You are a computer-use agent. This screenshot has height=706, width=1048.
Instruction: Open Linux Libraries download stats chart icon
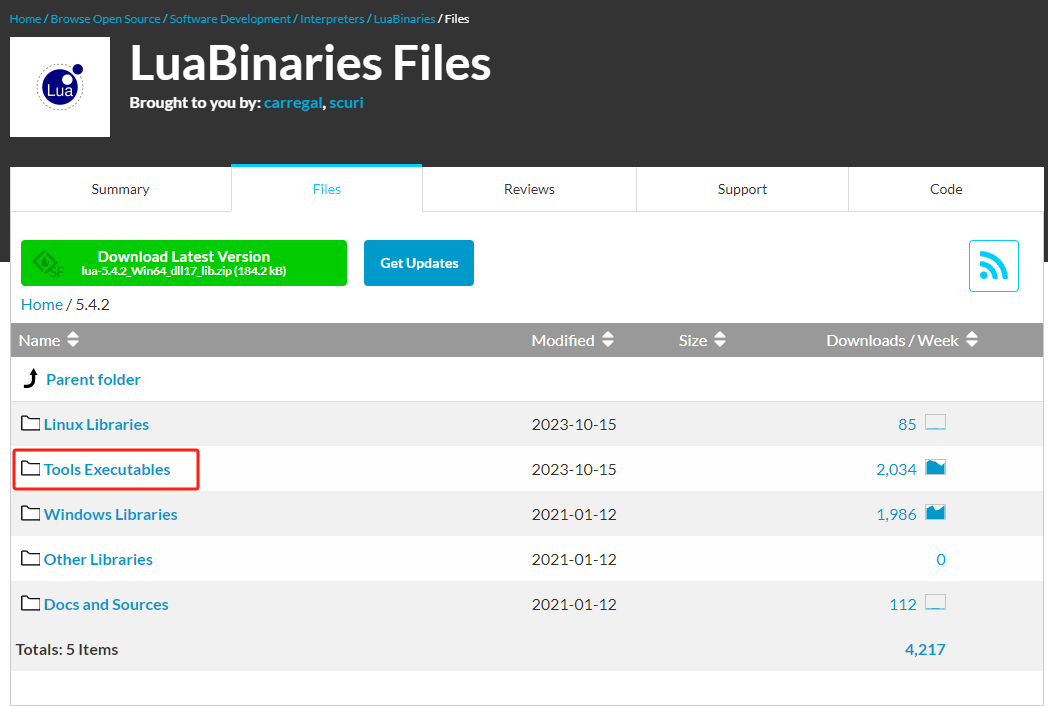935,423
